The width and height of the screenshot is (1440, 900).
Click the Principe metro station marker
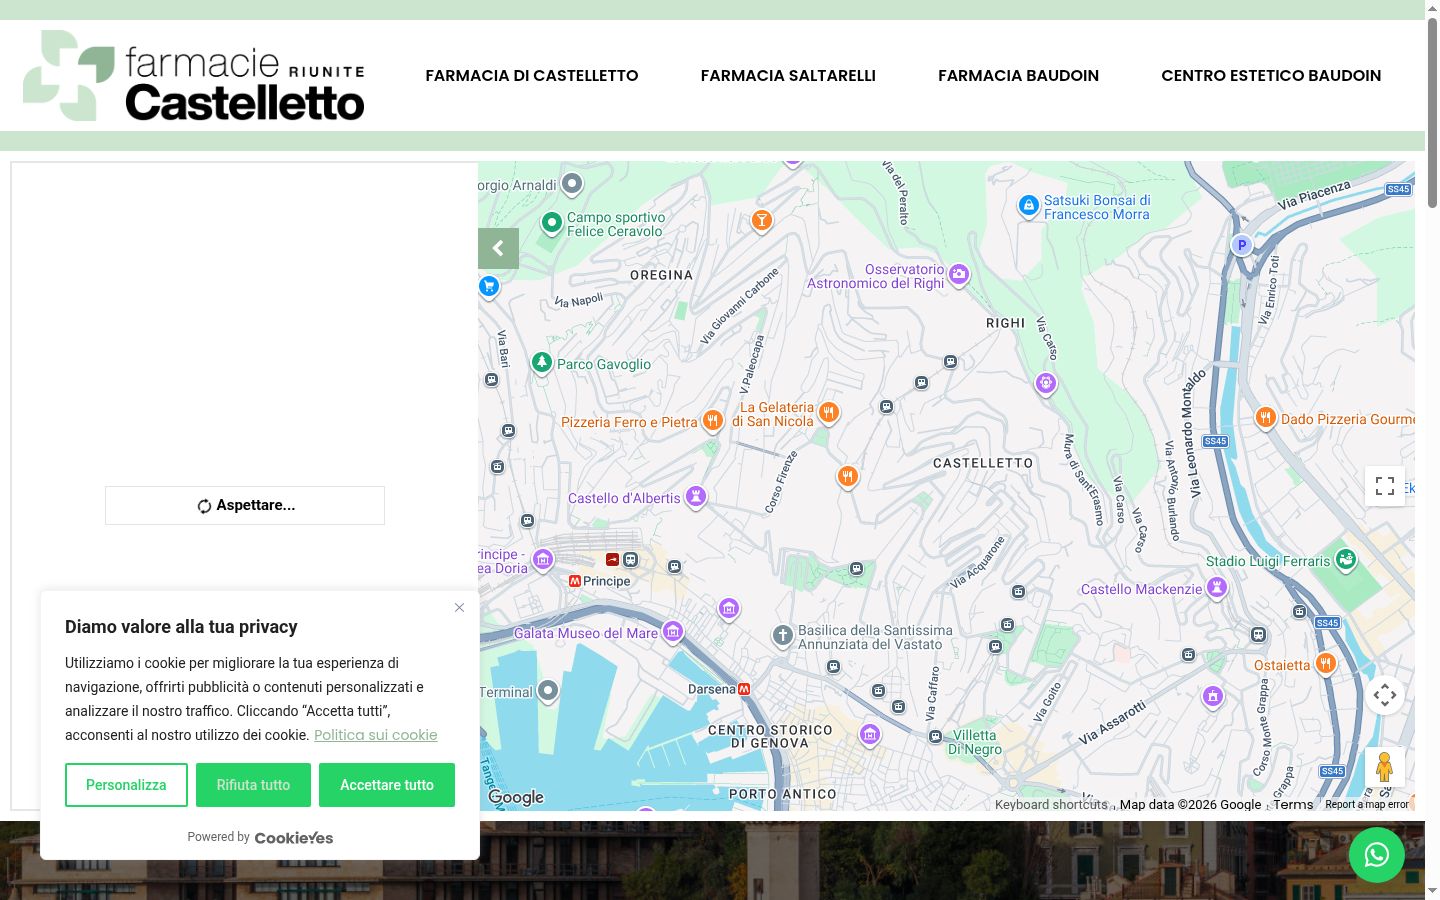(575, 581)
